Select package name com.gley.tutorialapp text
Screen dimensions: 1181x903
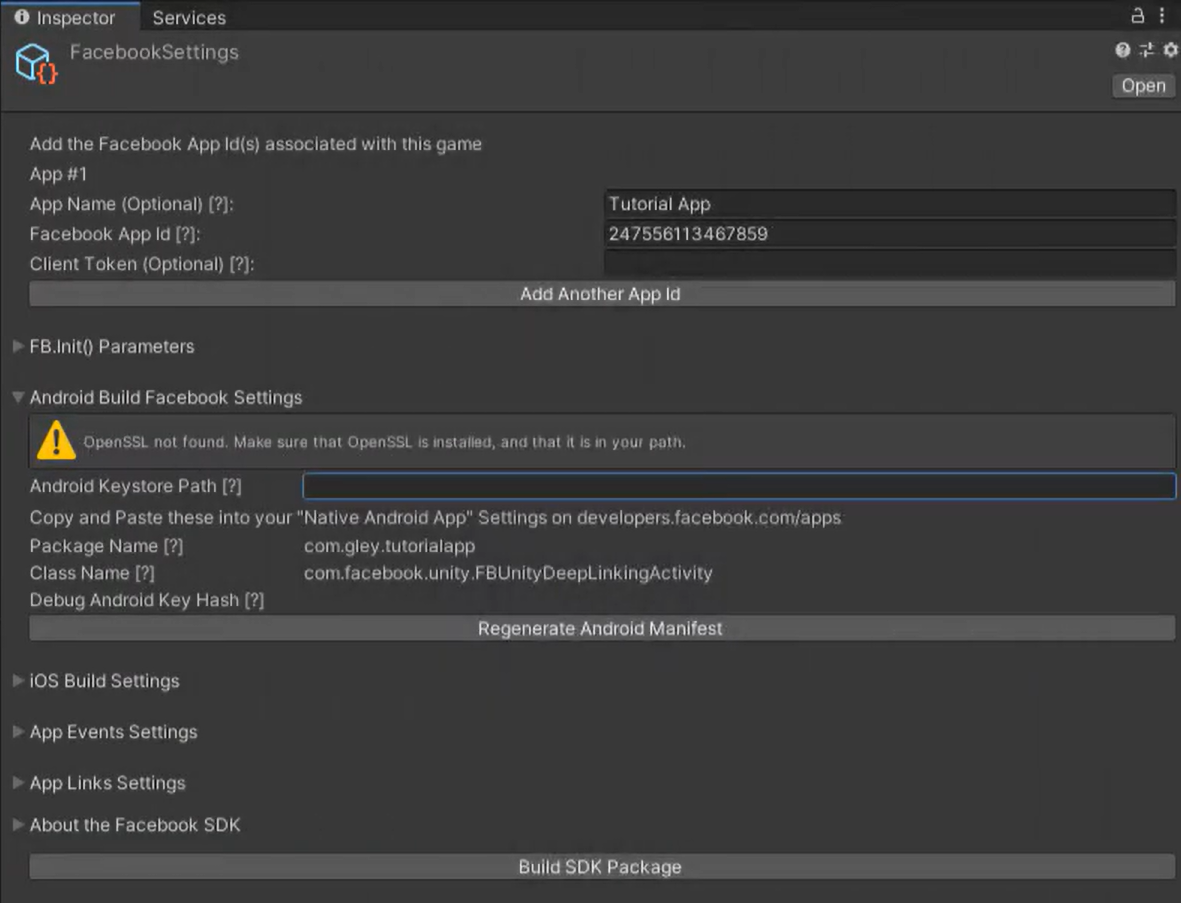[x=389, y=546]
